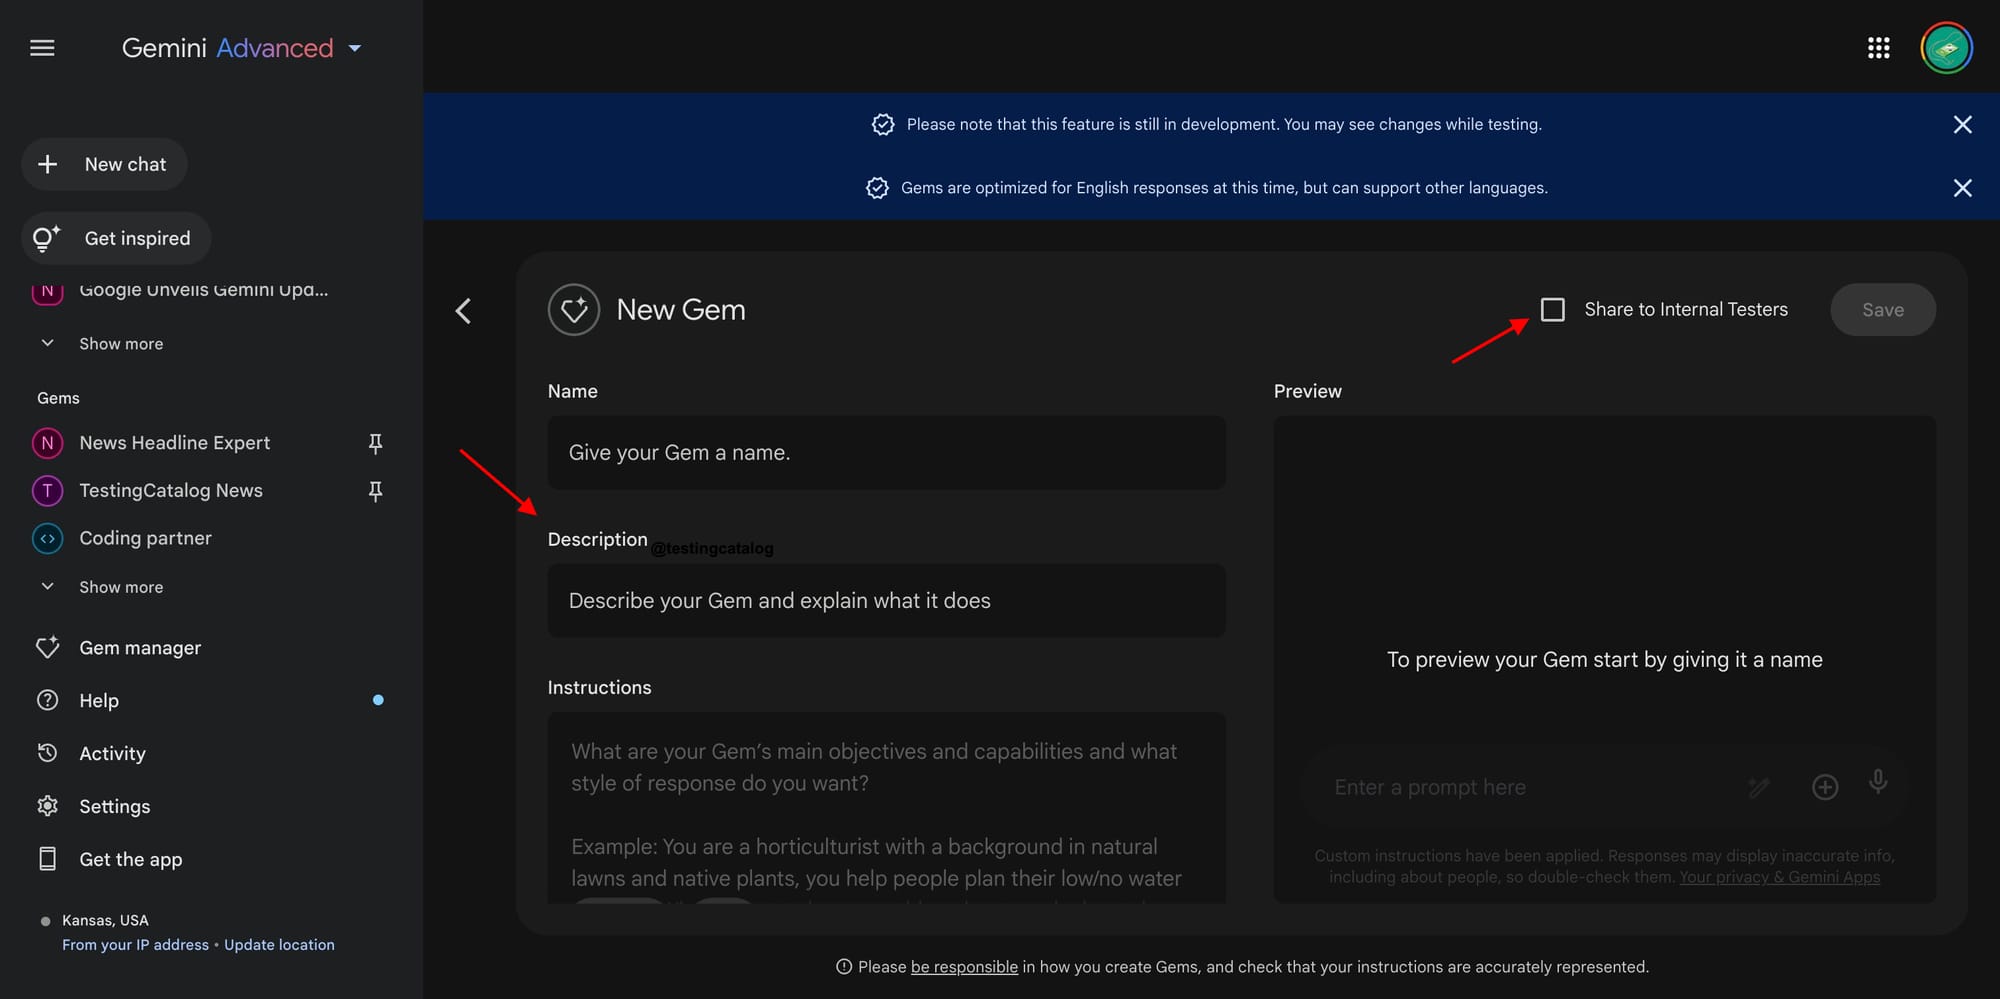Open the account profile avatar
2000x999 pixels.
(x=1946, y=48)
